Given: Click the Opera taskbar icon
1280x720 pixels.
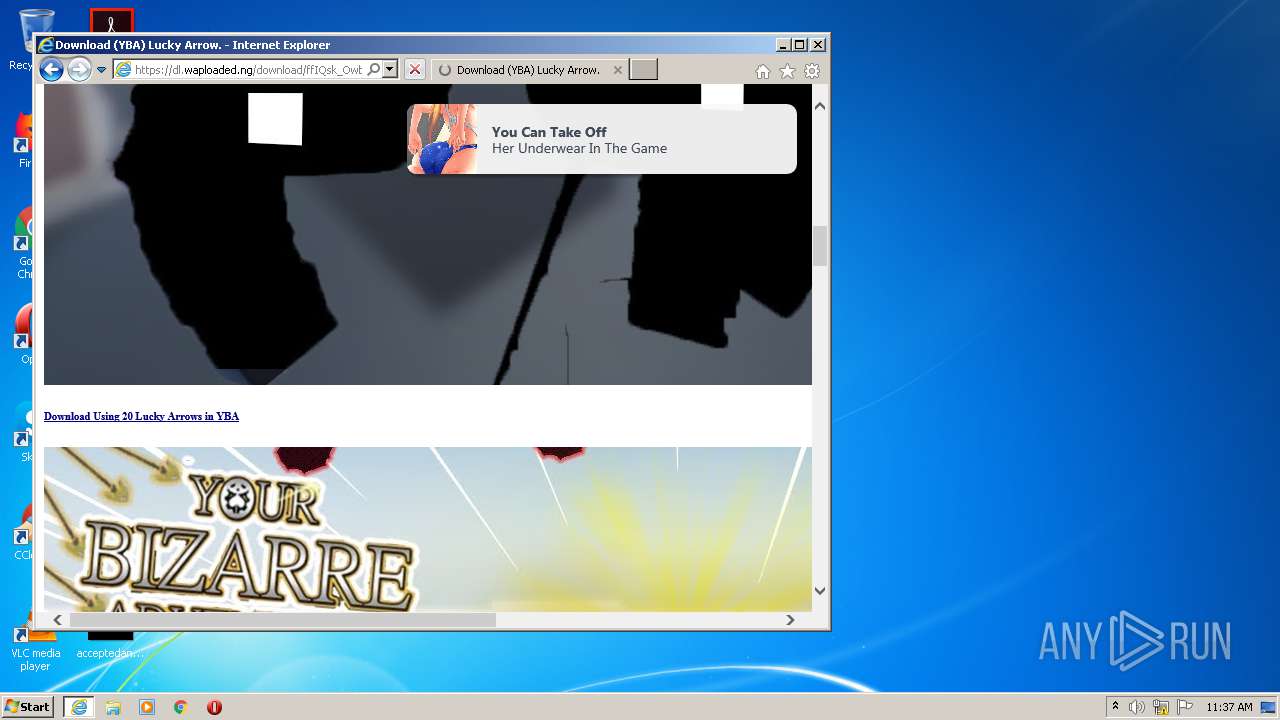Looking at the screenshot, I should click(214, 707).
